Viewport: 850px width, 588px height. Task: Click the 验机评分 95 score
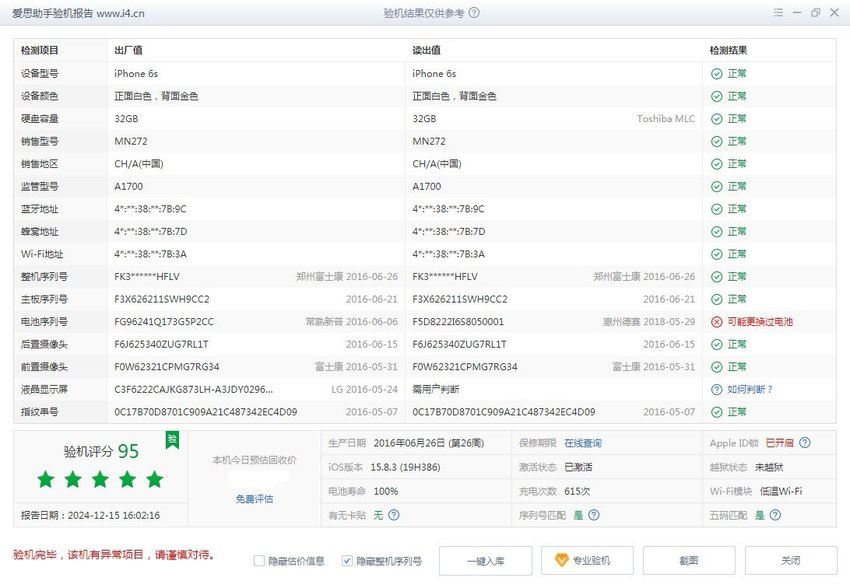(101, 451)
